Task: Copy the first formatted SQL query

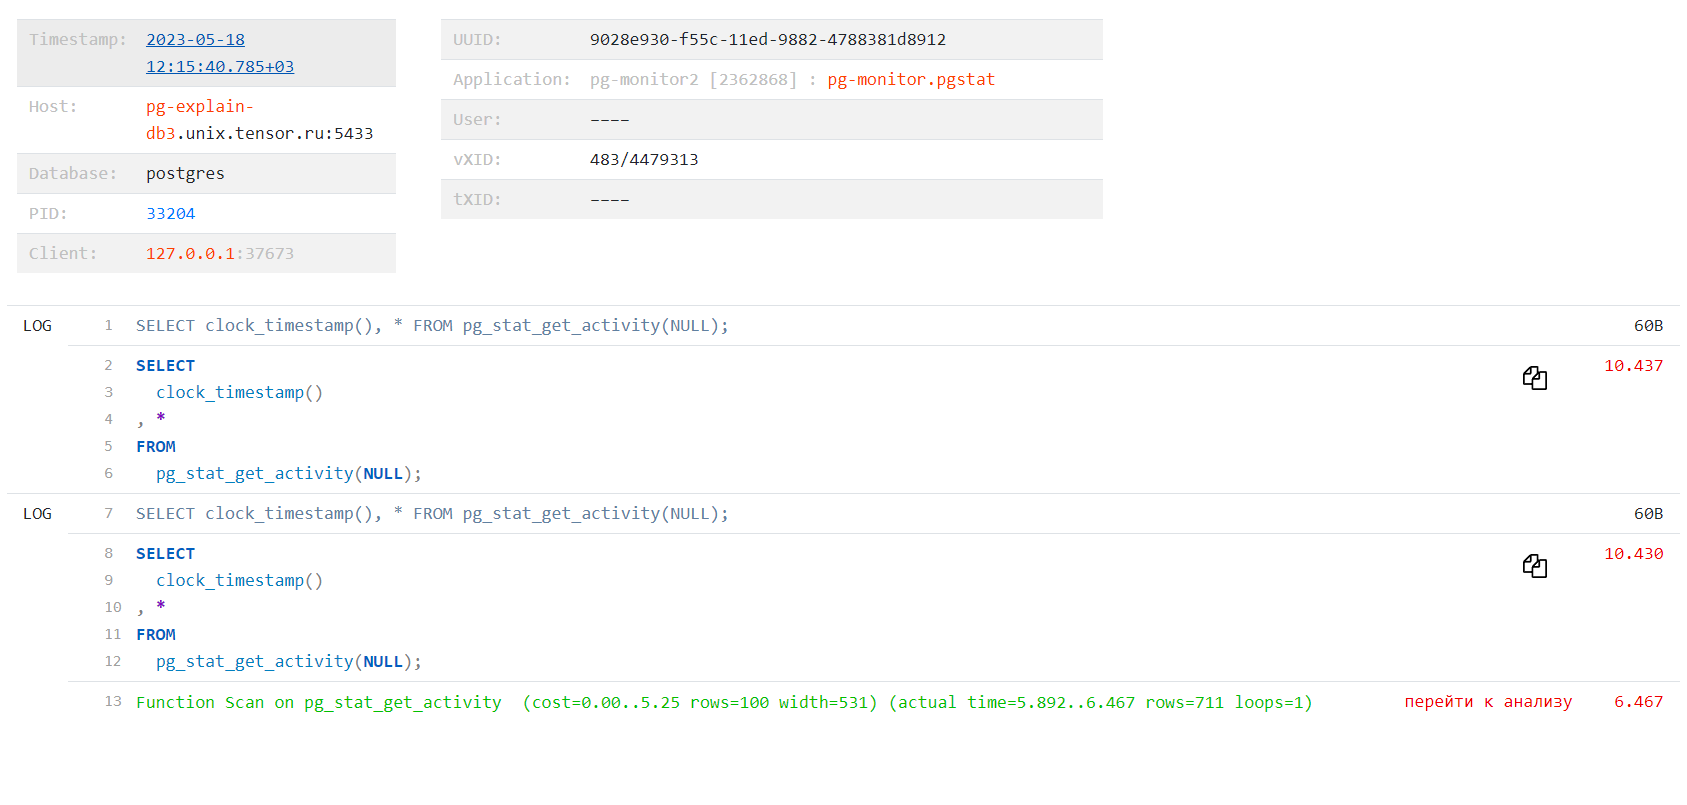Action: (x=1534, y=378)
